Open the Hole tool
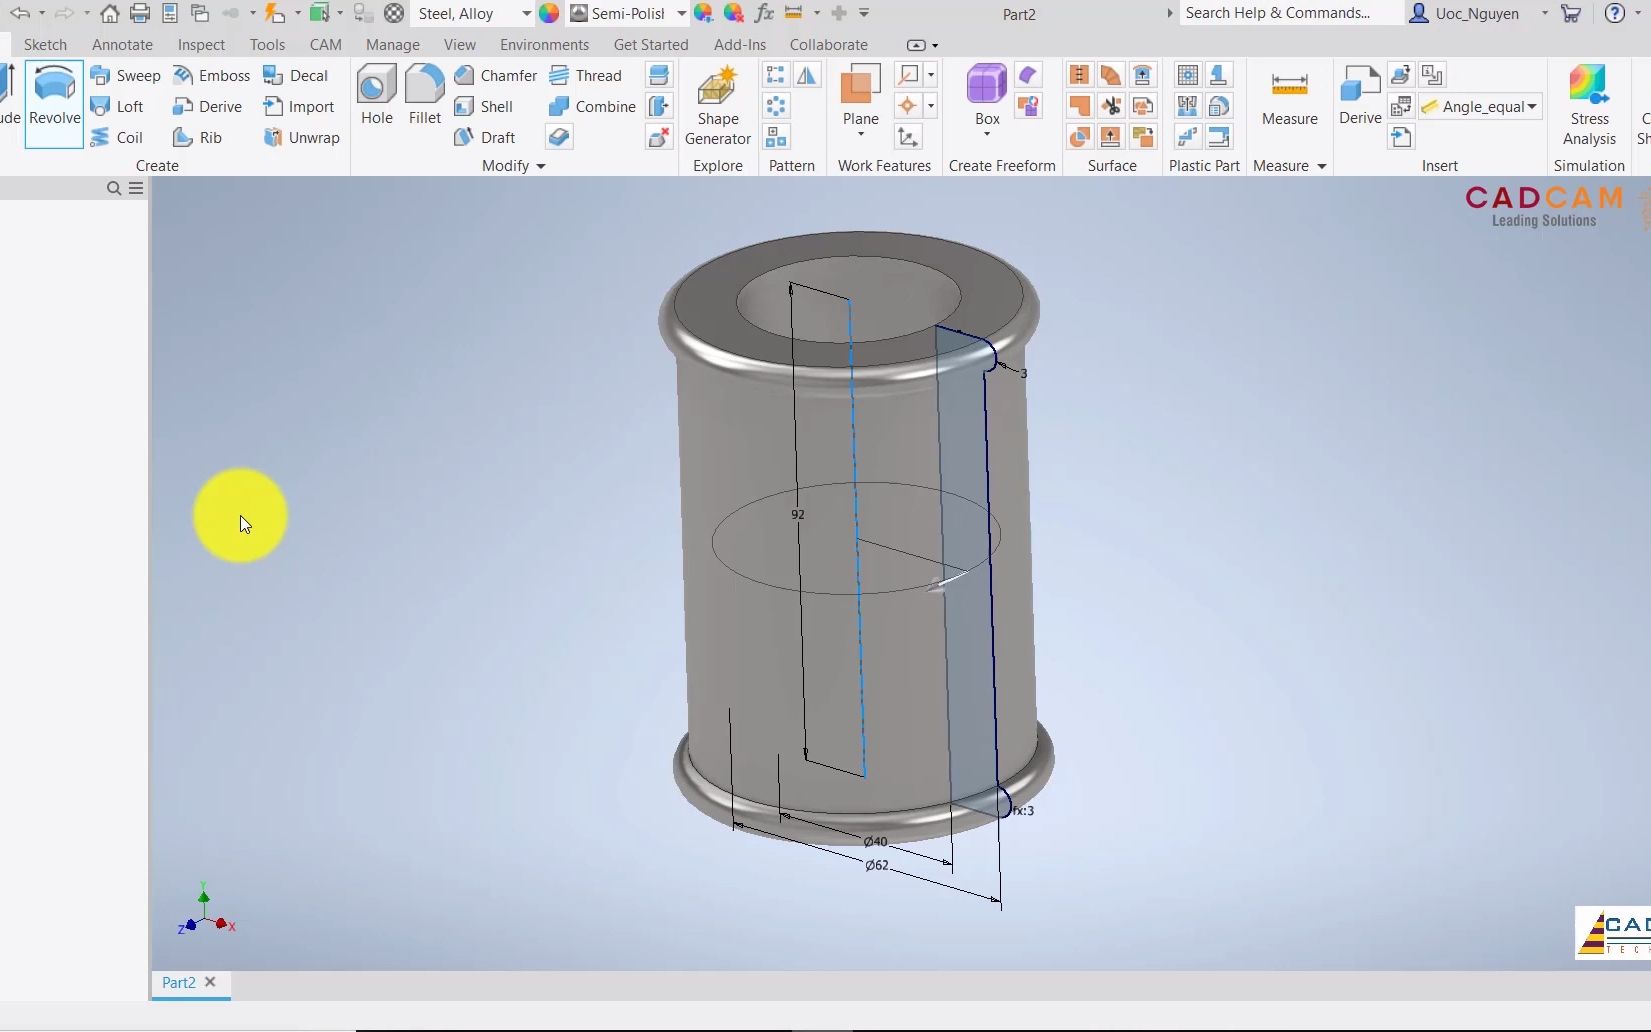 pos(376,97)
